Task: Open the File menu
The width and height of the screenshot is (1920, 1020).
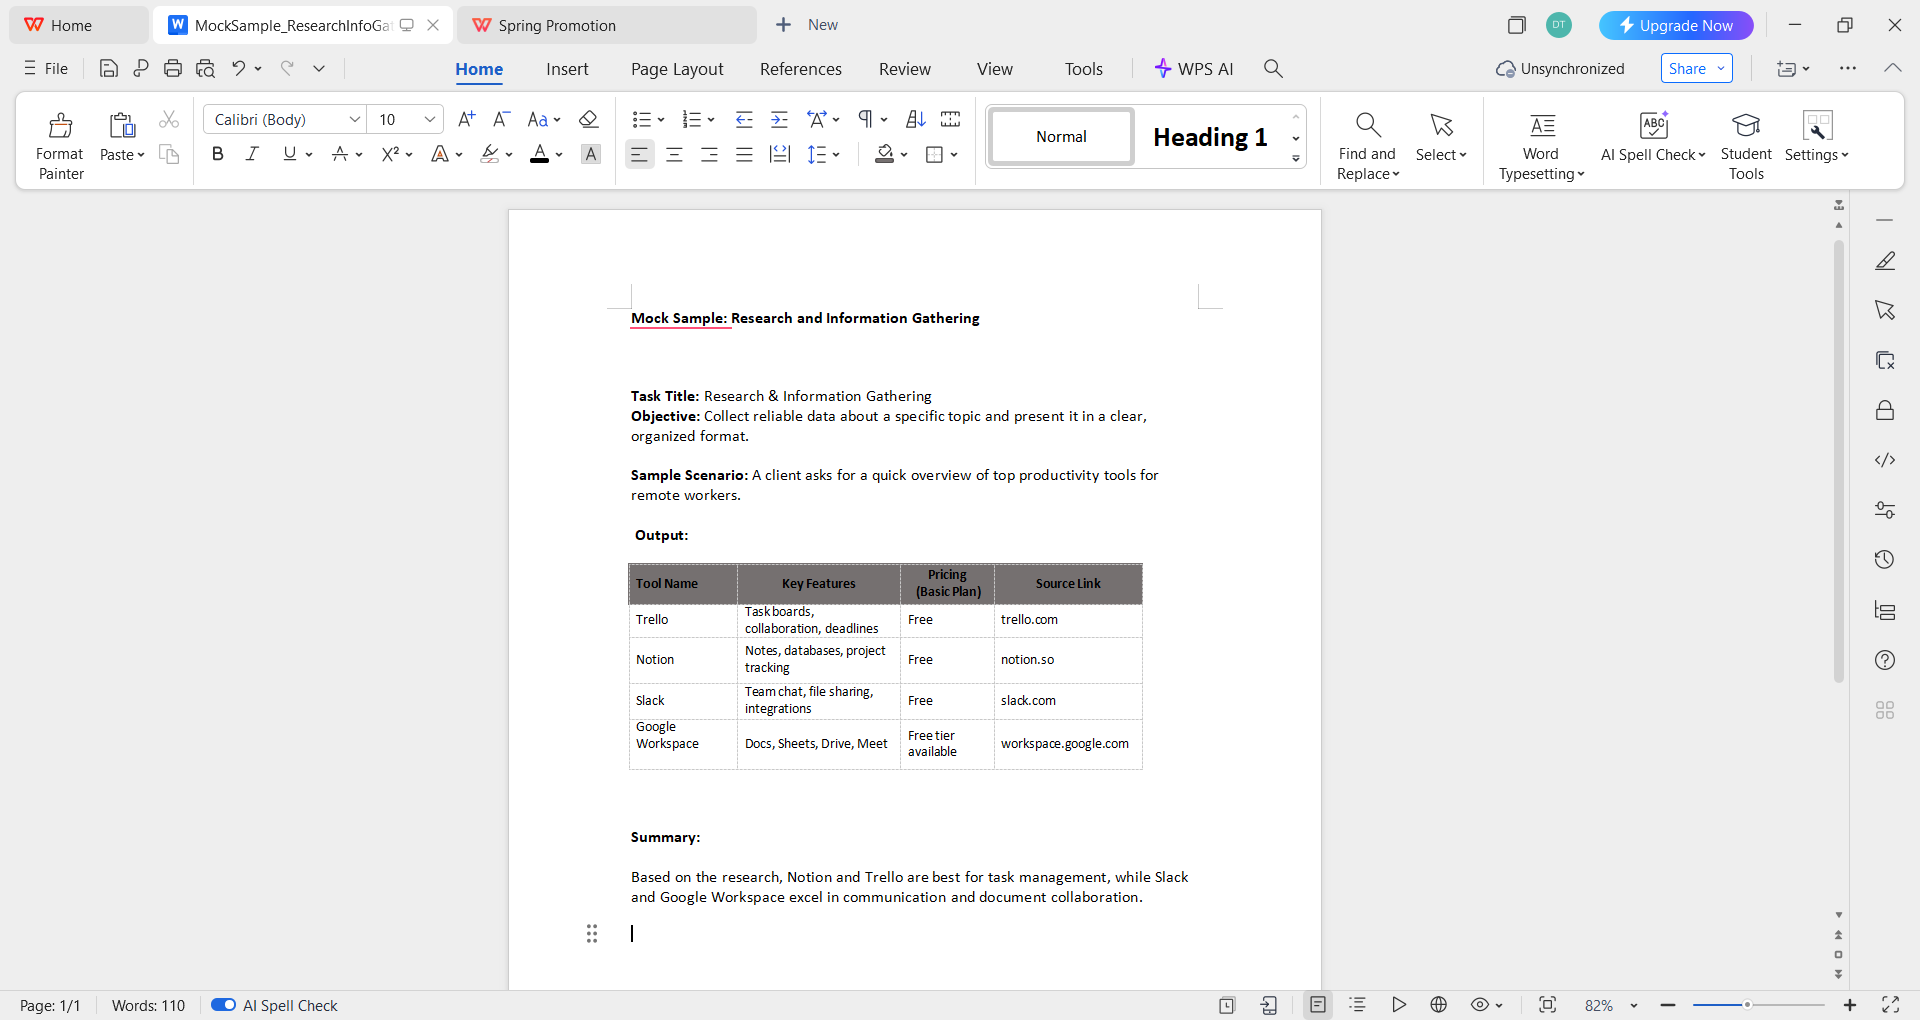Action: point(46,68)
